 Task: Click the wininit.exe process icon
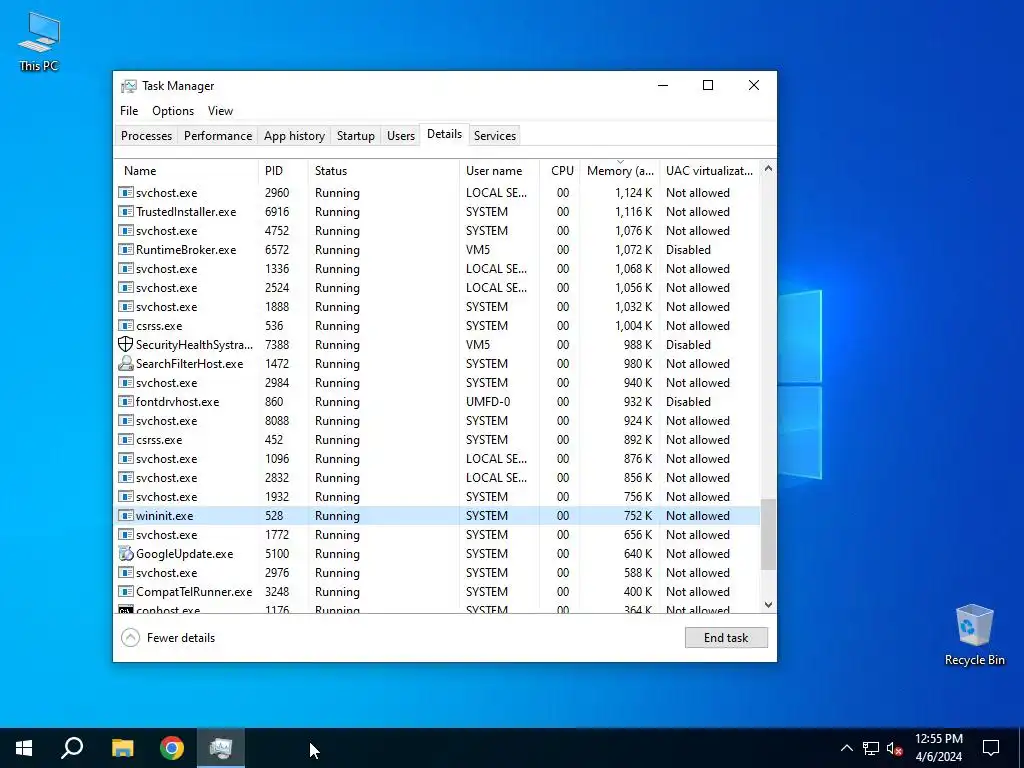tap(125, 515)
